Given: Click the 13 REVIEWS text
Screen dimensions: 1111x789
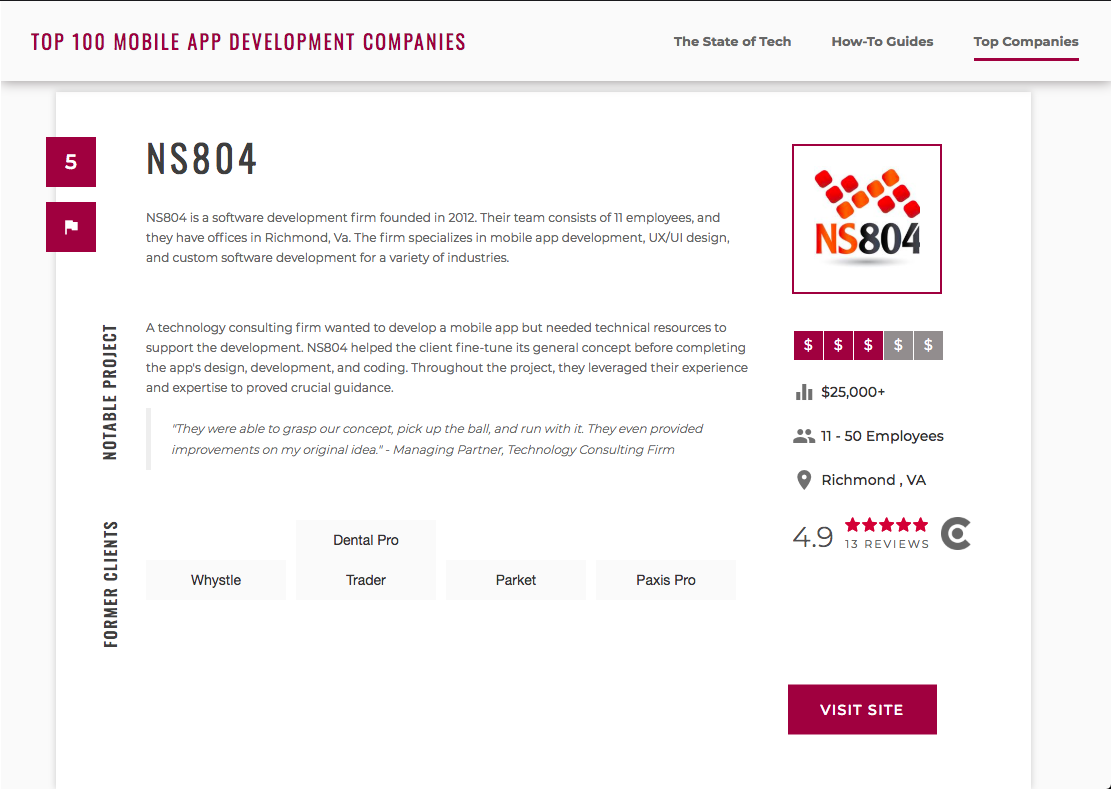Looking at the screenshot, I should pos(886,545).
